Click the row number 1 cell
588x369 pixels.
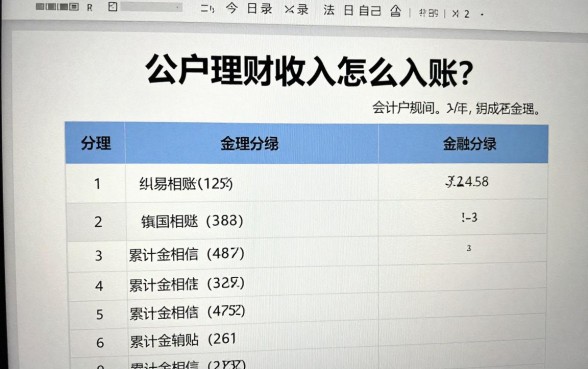click(97, 184)
